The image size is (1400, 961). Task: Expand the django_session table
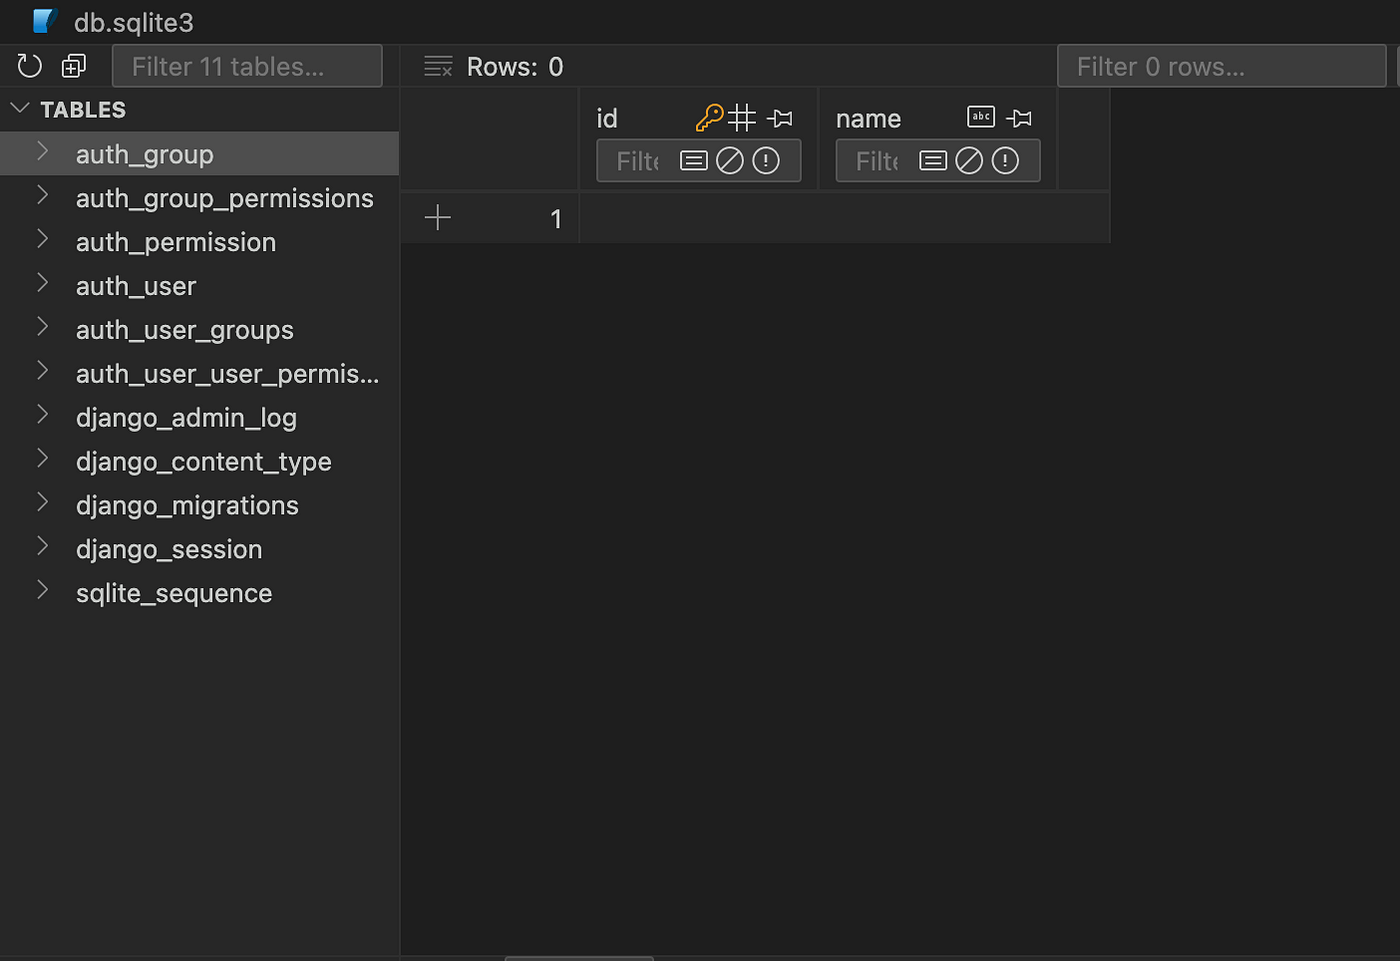(x=42, y=547)
